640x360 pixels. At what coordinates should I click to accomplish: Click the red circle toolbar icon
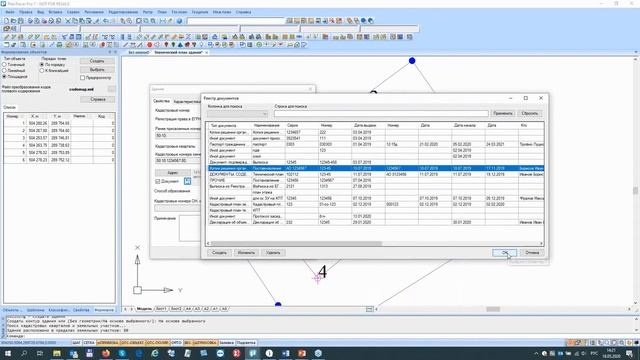click(x=149, y=44)
